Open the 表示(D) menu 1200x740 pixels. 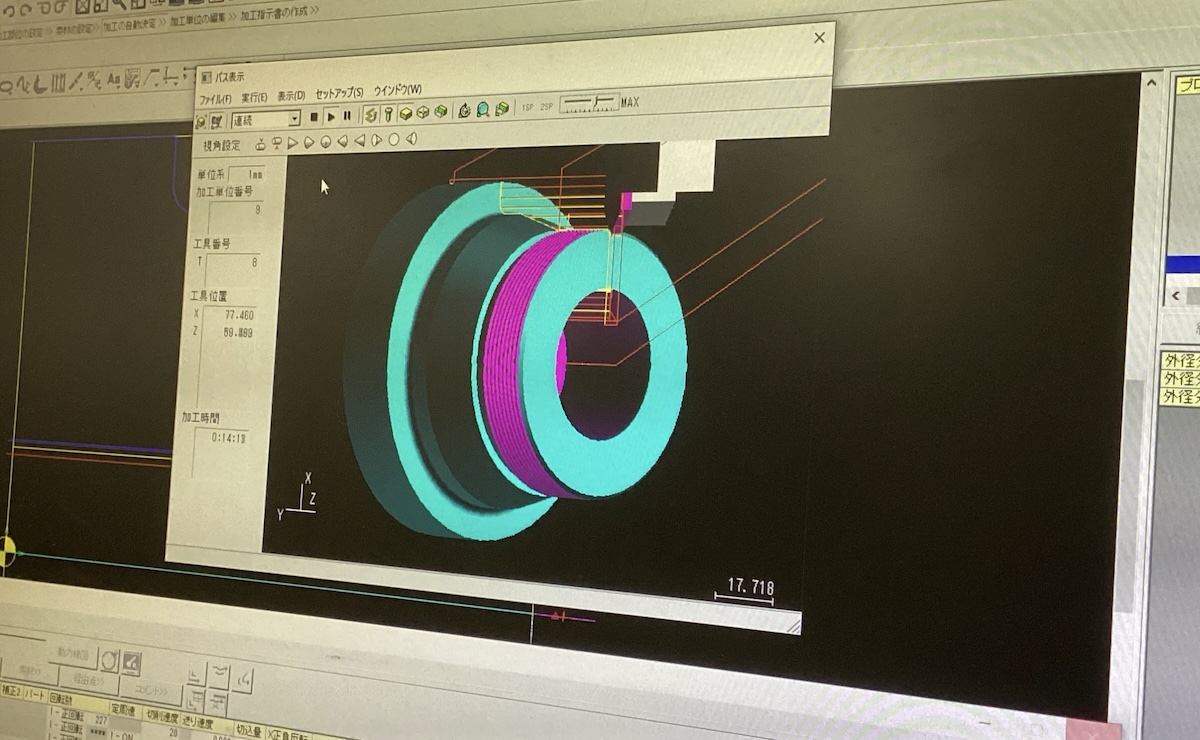point(291,96)
